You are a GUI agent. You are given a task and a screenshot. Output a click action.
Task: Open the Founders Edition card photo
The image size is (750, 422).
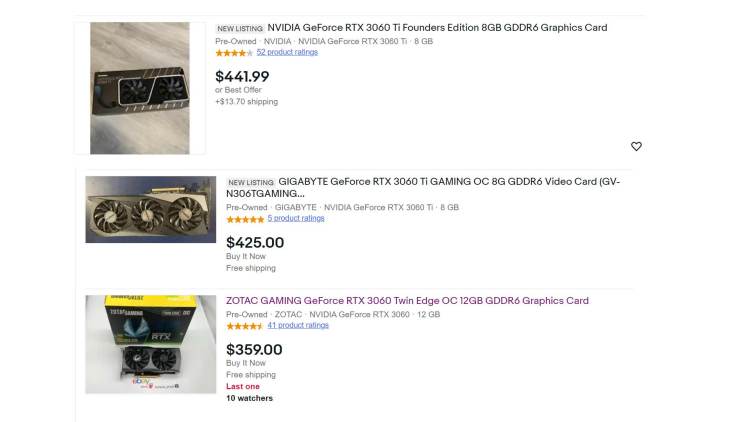pos(140,88)
